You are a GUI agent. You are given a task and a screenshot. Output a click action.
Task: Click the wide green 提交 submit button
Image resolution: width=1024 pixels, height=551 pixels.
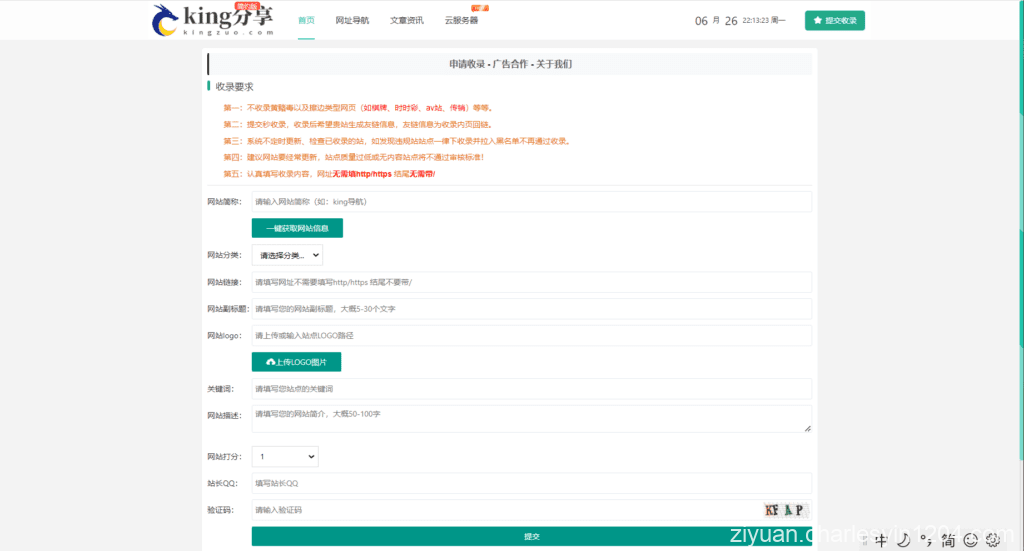(x=532, y=536)
